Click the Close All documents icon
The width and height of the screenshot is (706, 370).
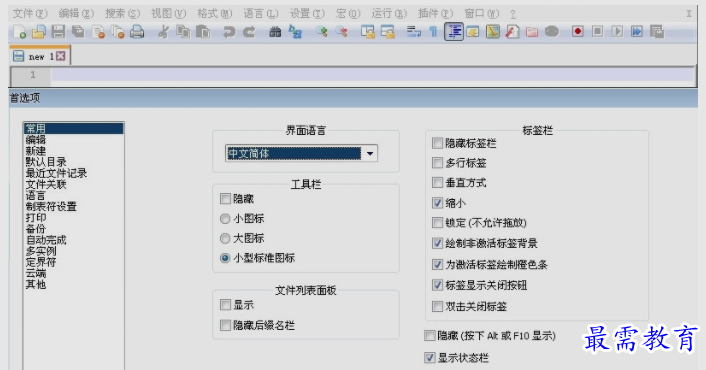[x=118, y=32]
